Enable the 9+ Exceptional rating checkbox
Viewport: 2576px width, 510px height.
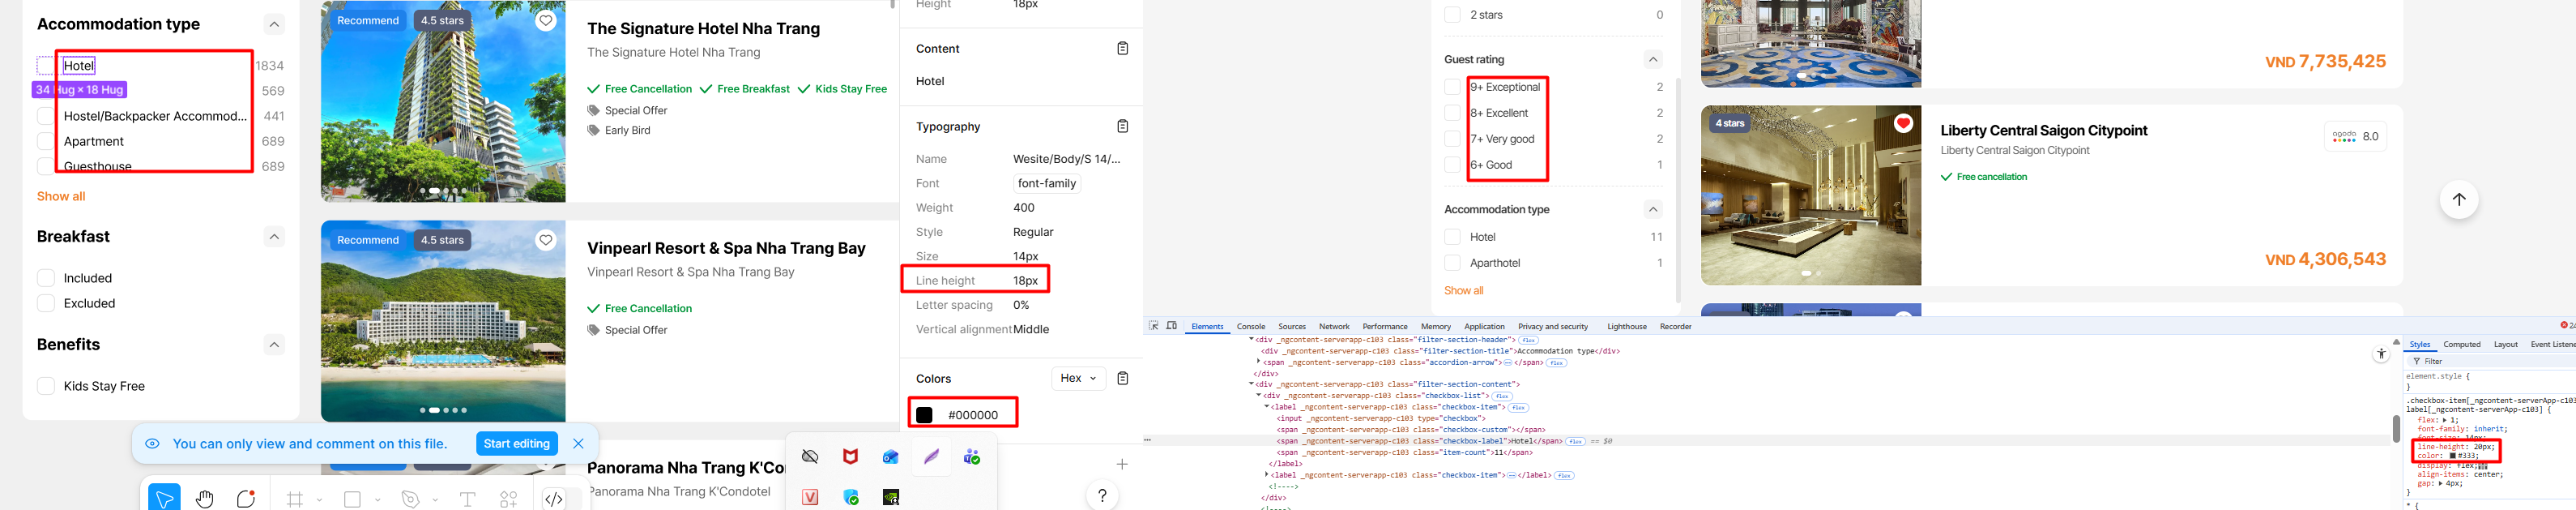click(x=1452, y=87)
